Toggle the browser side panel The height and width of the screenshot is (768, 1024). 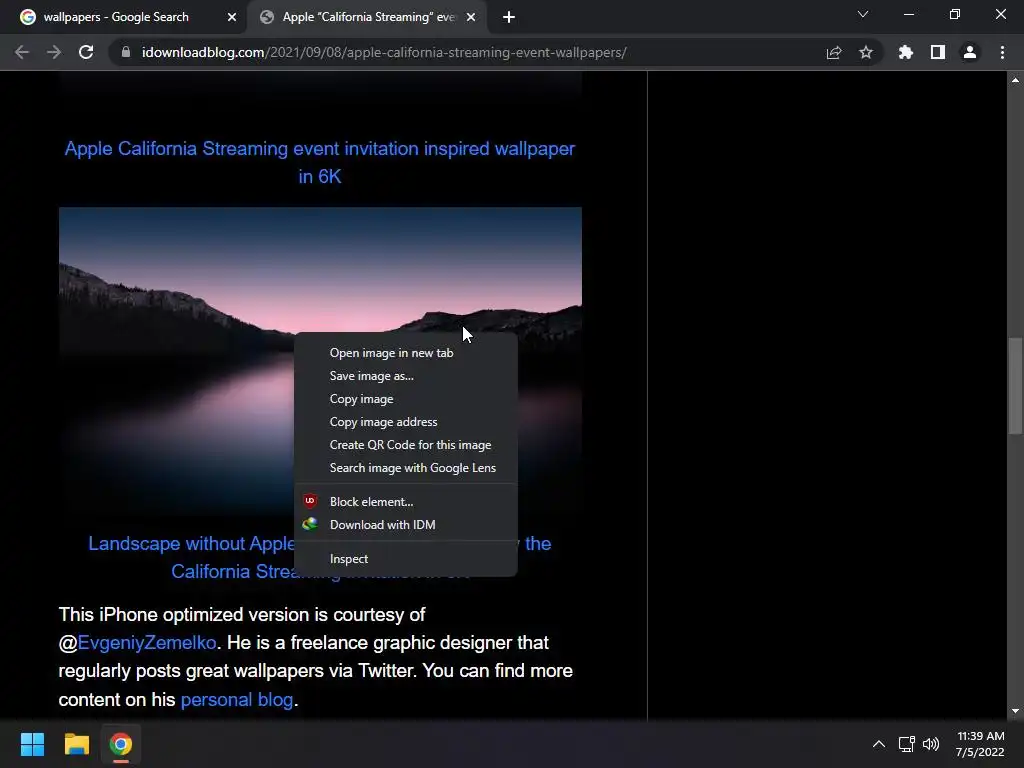pyautogui.click(x=937, y=52)
